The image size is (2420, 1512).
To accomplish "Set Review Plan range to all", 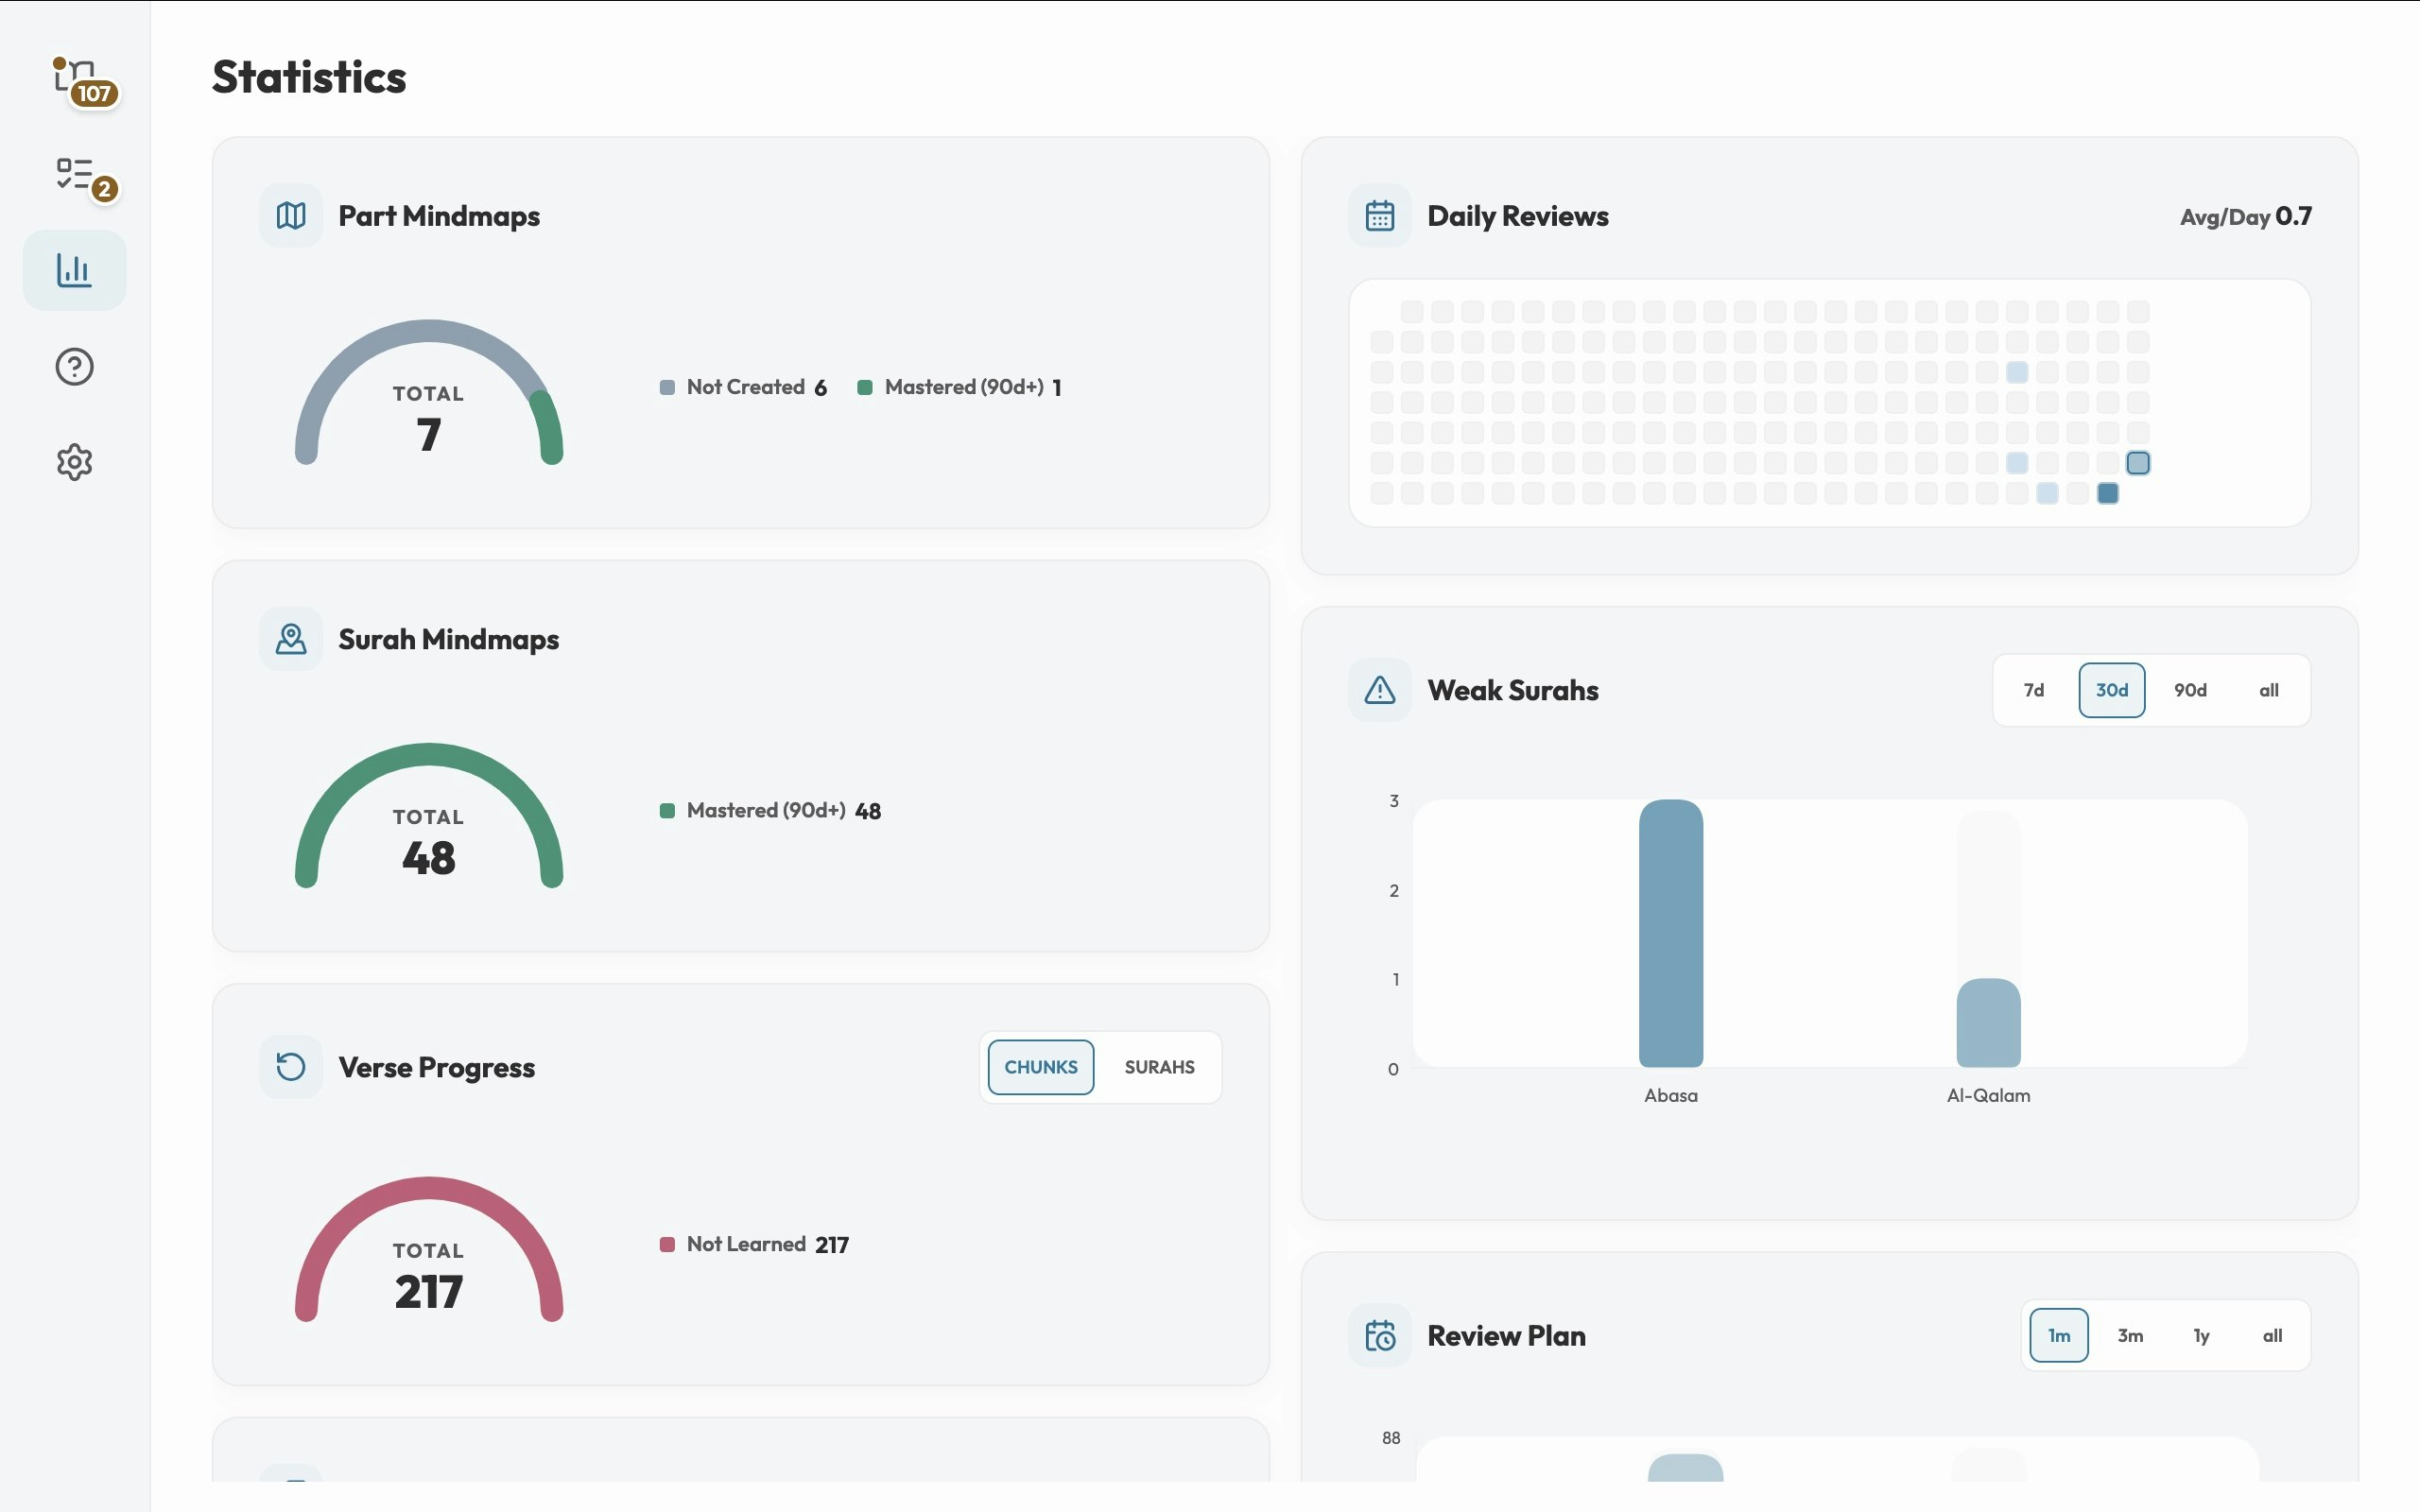I will click(2272, 1336).
